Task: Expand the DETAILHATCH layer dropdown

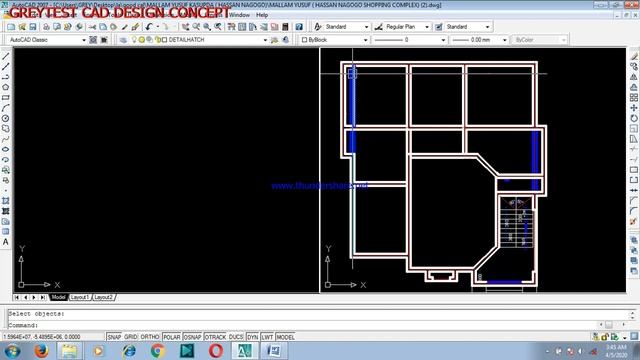Action: (265, 40)
